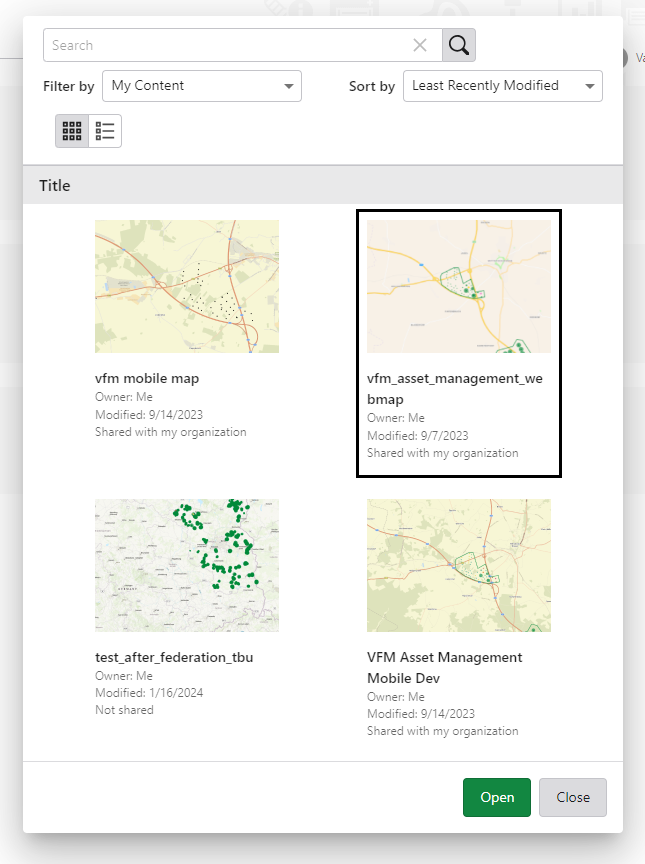Clear the search field with X icon
The width and height of the screenshot is (645, 864).
point(420,45)
